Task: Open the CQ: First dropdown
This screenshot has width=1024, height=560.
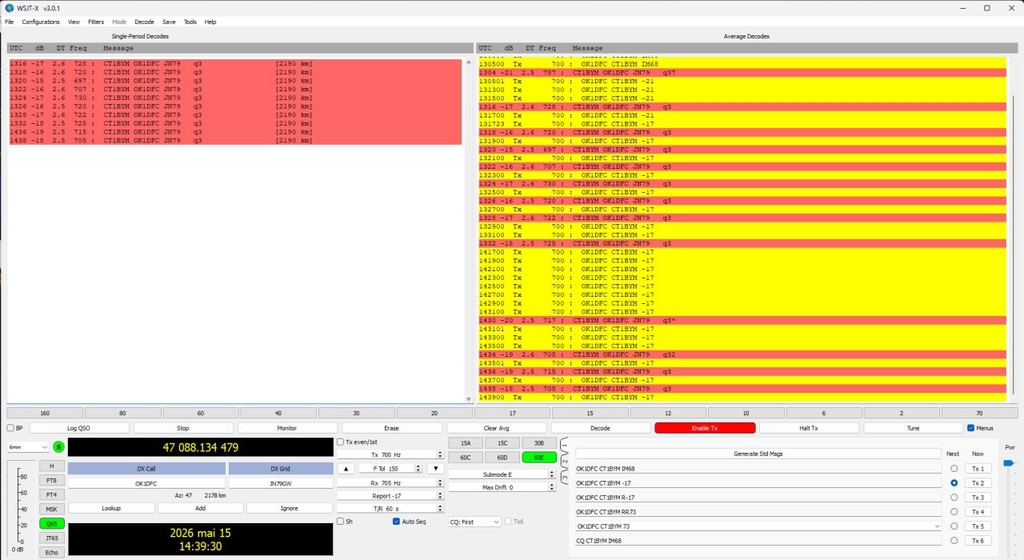Action: (475, 521)
